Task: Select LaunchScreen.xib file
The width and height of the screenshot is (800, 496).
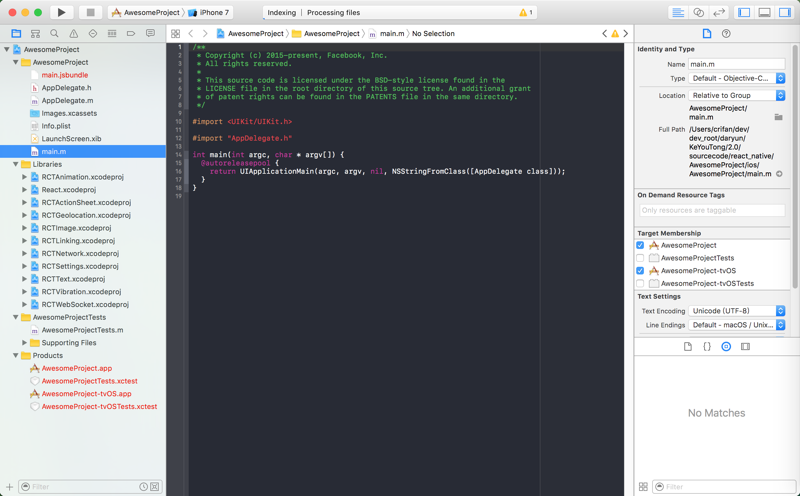Action: pyautogui.click(x=71, y=139)
